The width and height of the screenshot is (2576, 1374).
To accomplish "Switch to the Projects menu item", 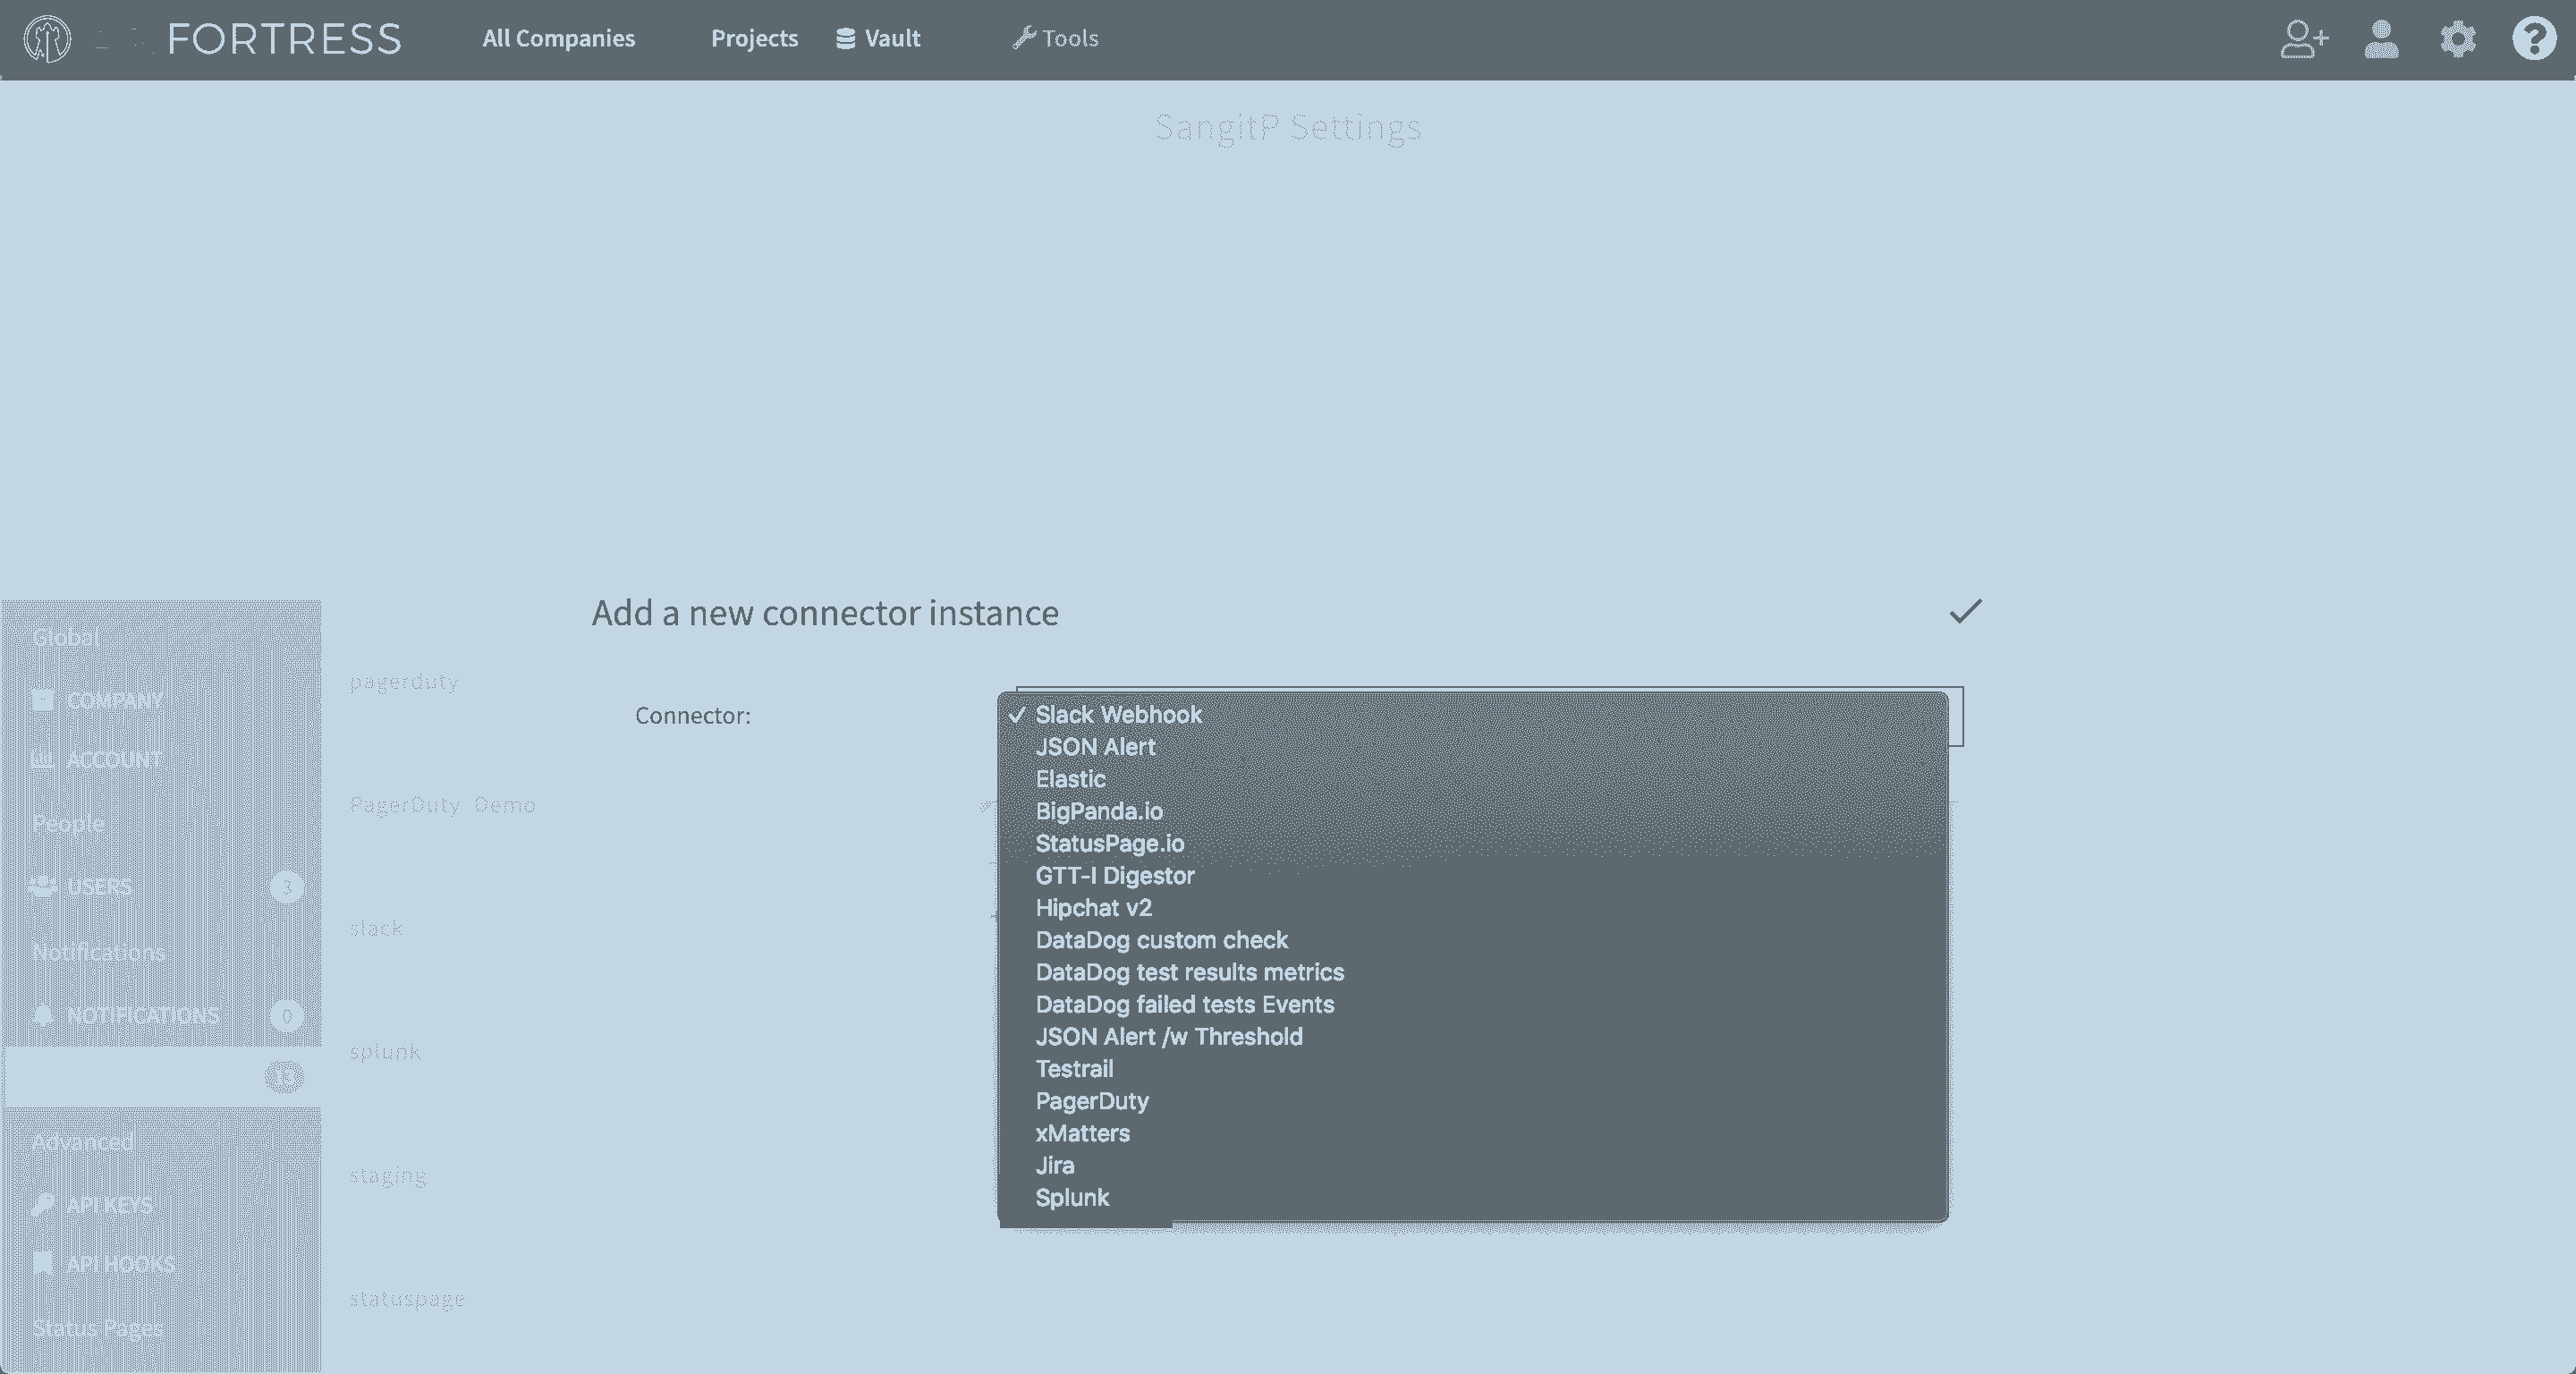I will pos(754,39).
